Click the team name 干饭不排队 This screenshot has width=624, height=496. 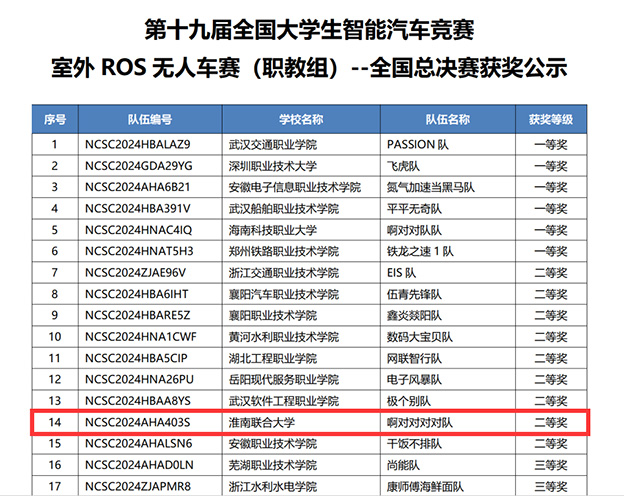(415, 443)
